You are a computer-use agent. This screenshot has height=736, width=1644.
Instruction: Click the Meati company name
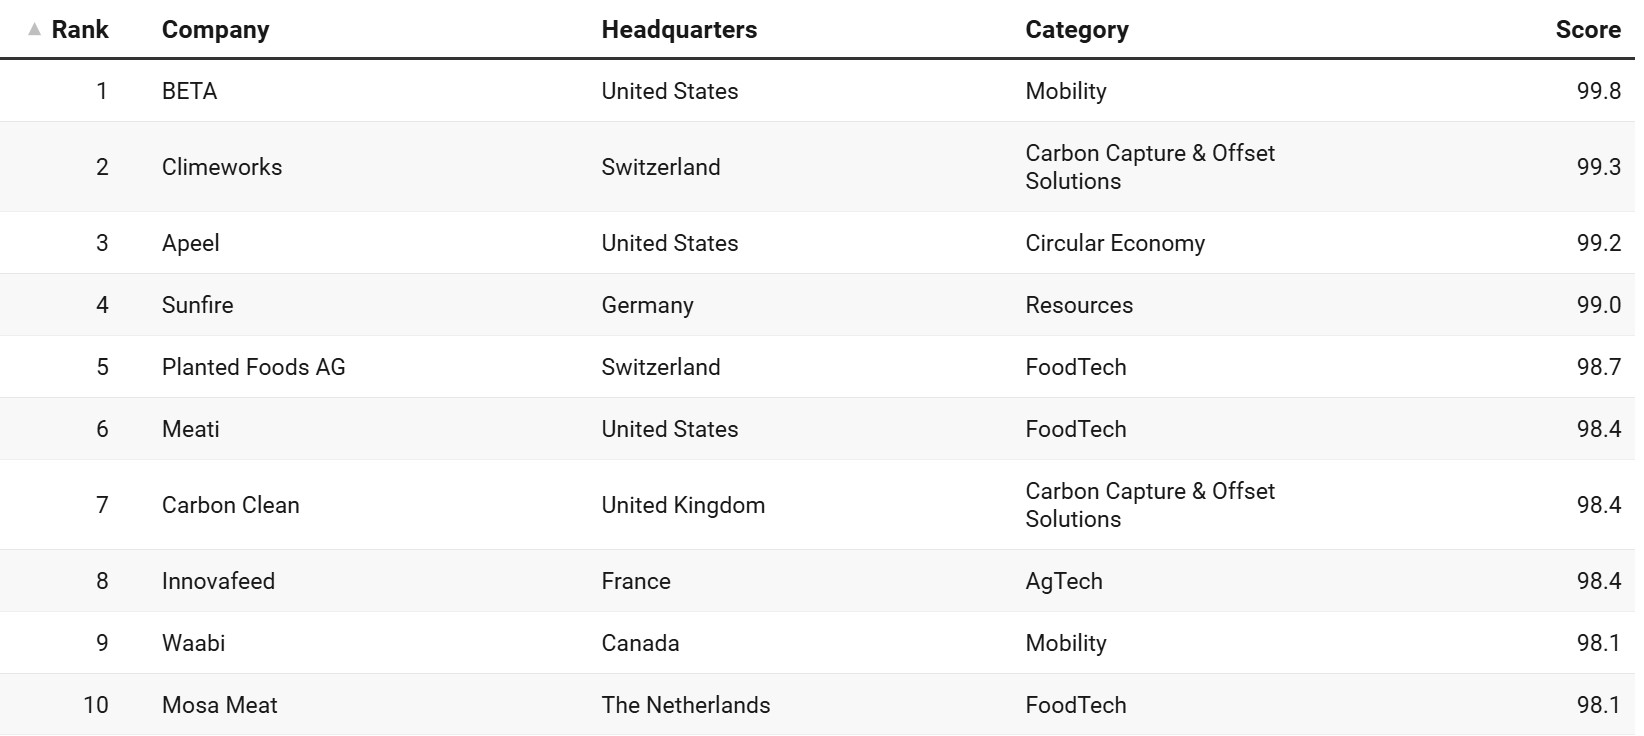190,429
